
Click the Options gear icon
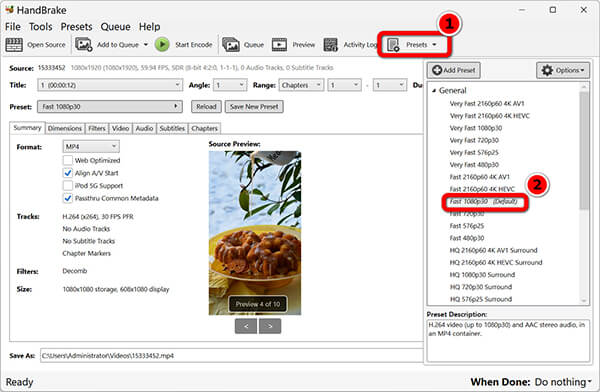[547, 70]
